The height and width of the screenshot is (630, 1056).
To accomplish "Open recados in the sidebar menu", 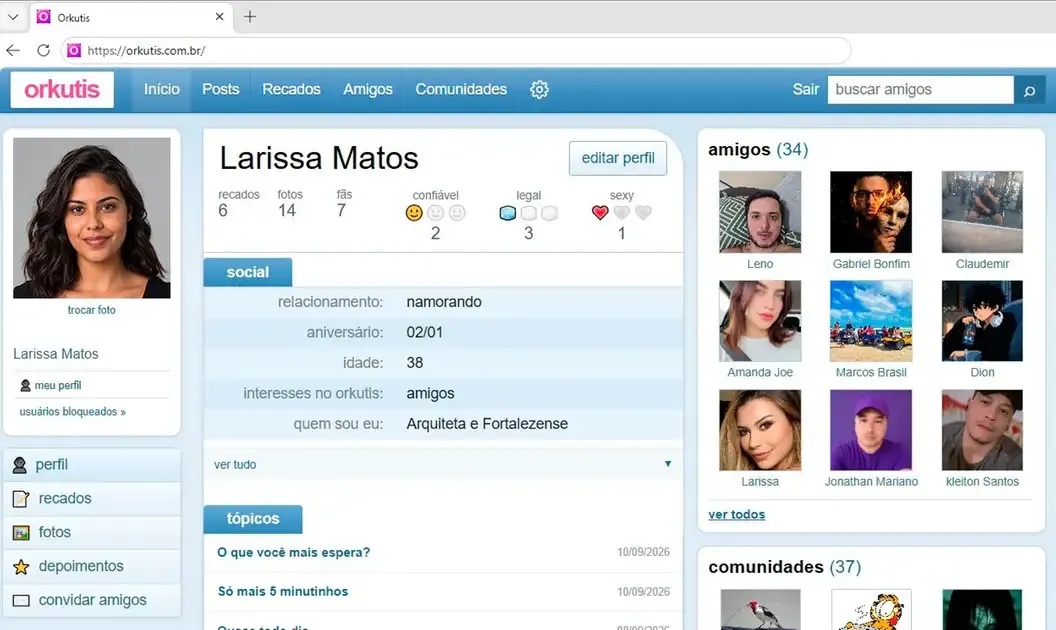I will 92,499.
